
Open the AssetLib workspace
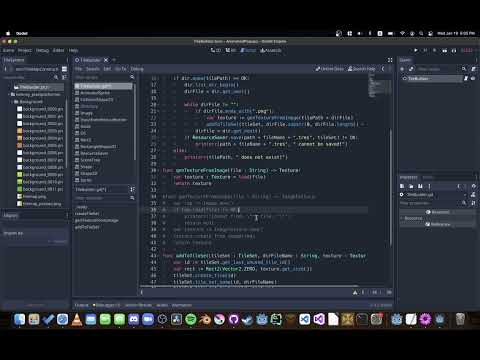coord(271,50)
